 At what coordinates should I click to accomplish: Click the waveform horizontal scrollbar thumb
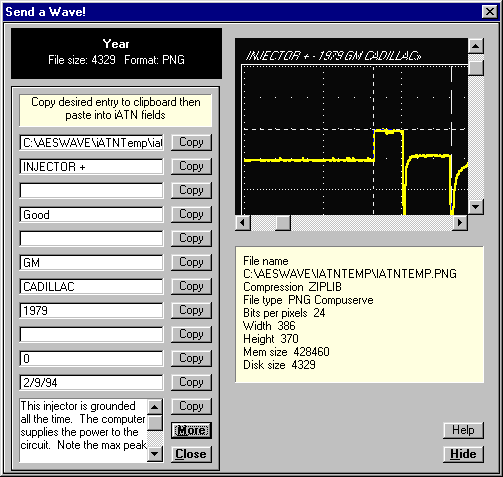pos(283,222)
